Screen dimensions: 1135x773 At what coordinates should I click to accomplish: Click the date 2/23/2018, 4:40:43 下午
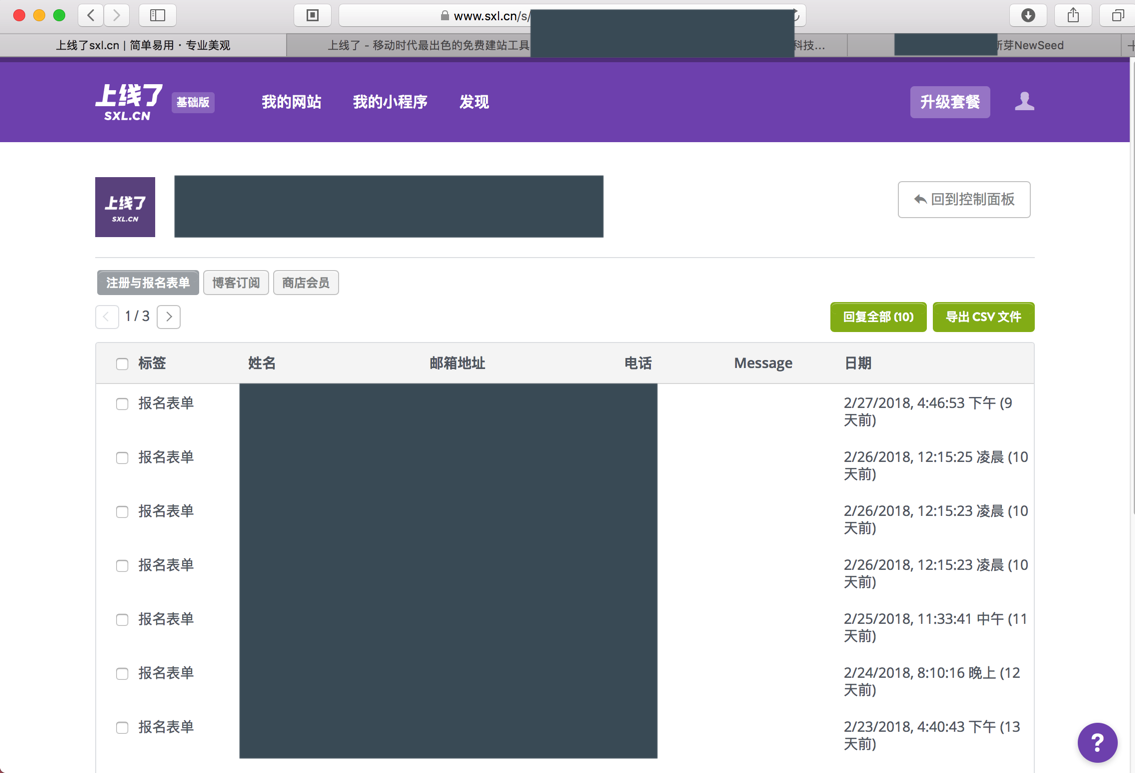pos(932,735)
